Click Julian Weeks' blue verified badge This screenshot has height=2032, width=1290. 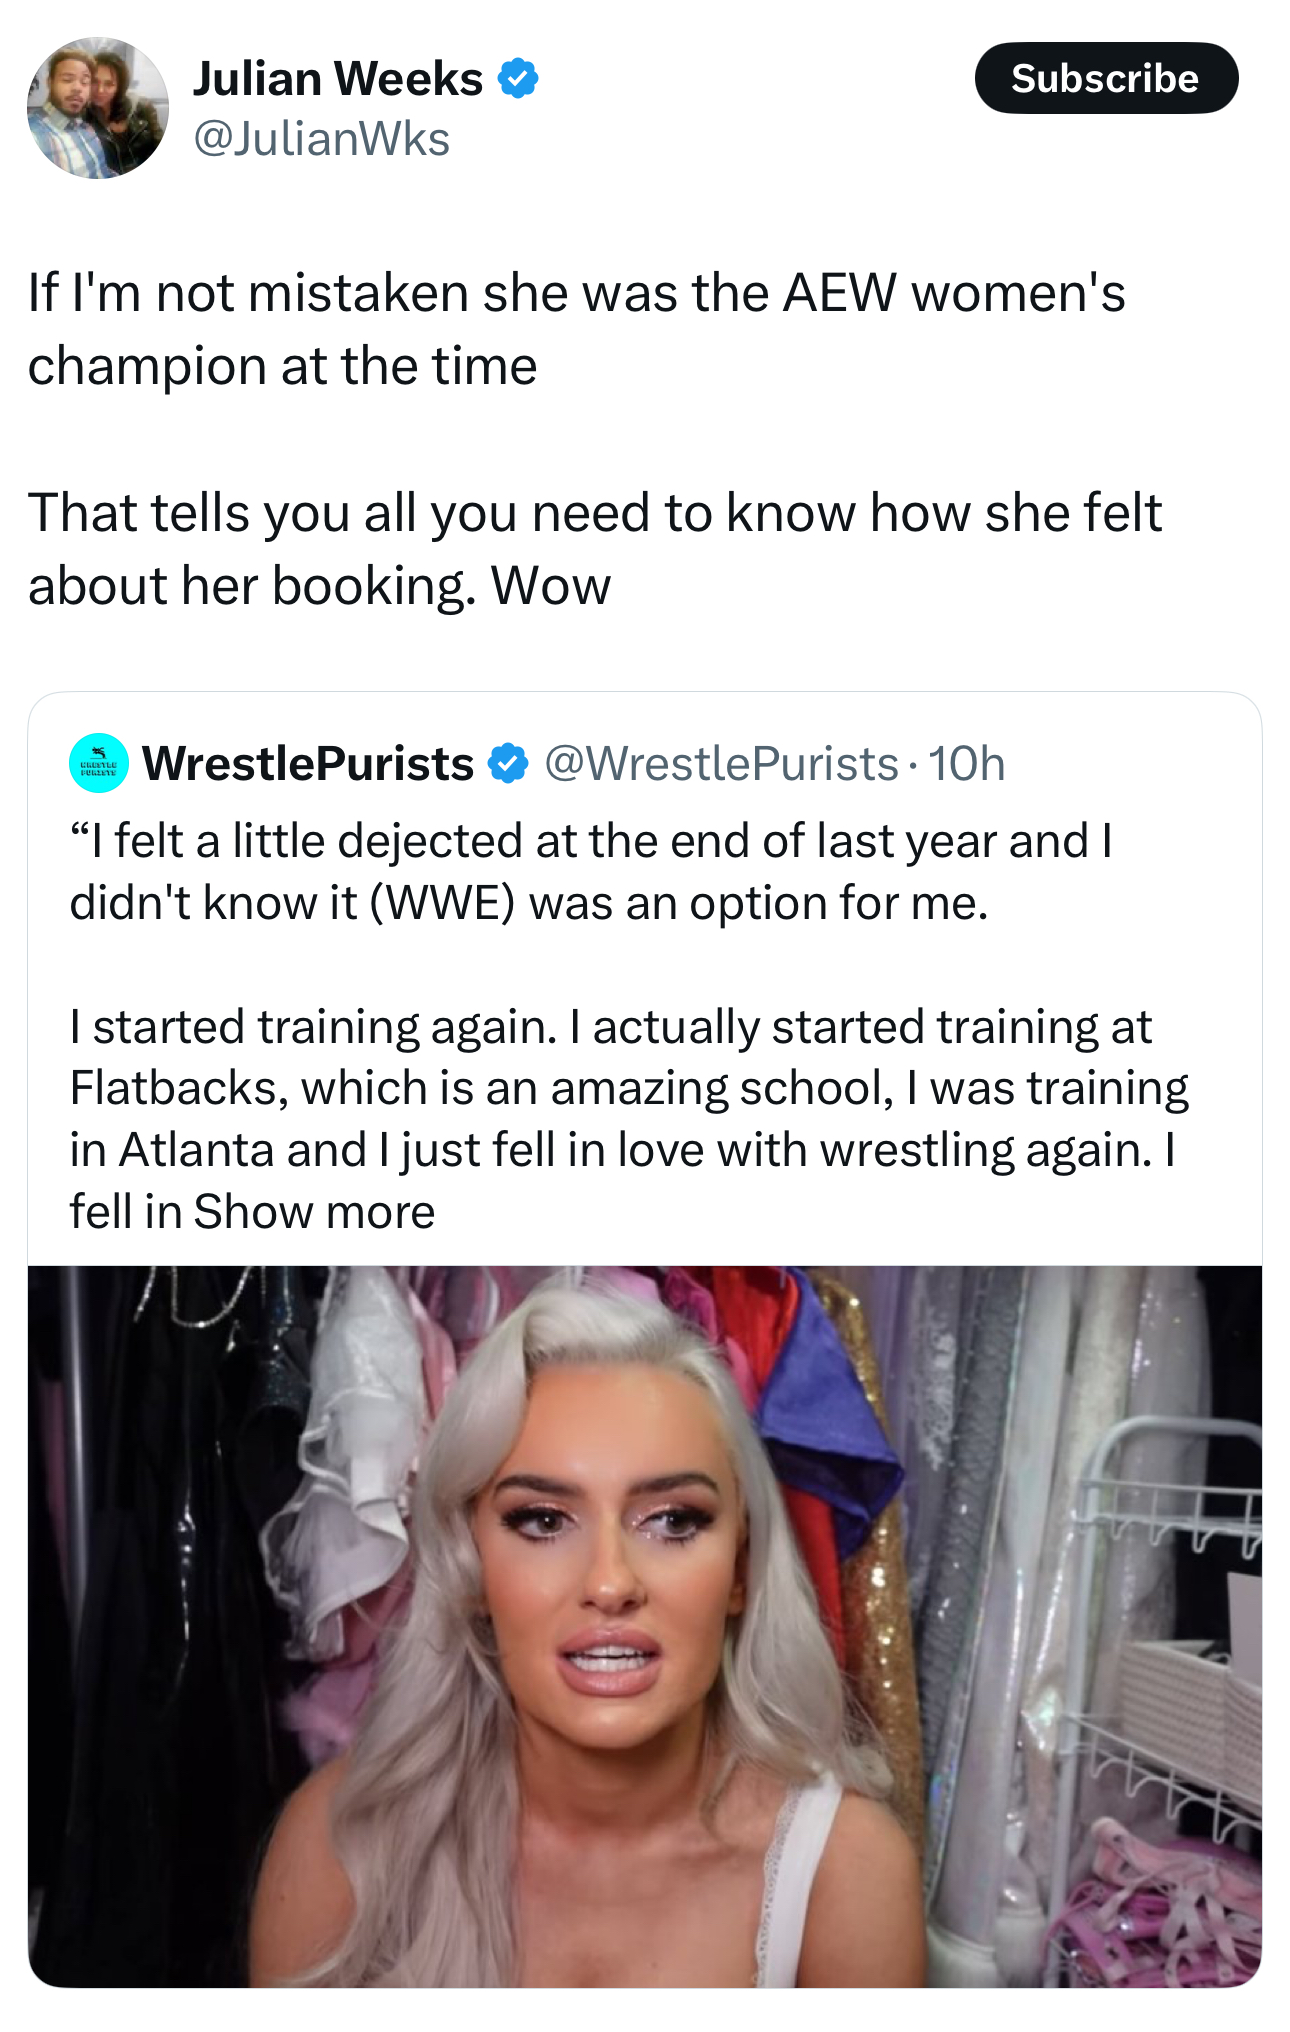coord(518,78)
